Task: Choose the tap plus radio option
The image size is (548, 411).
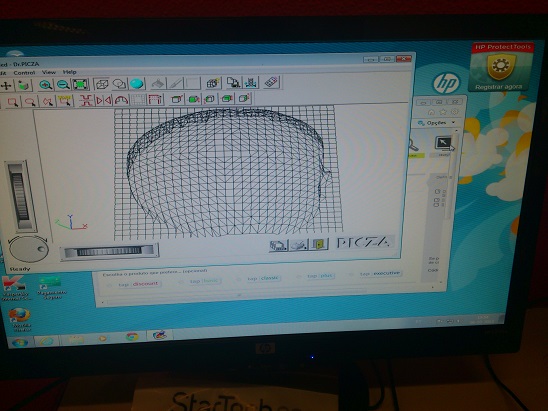Action: click(299, 276)
